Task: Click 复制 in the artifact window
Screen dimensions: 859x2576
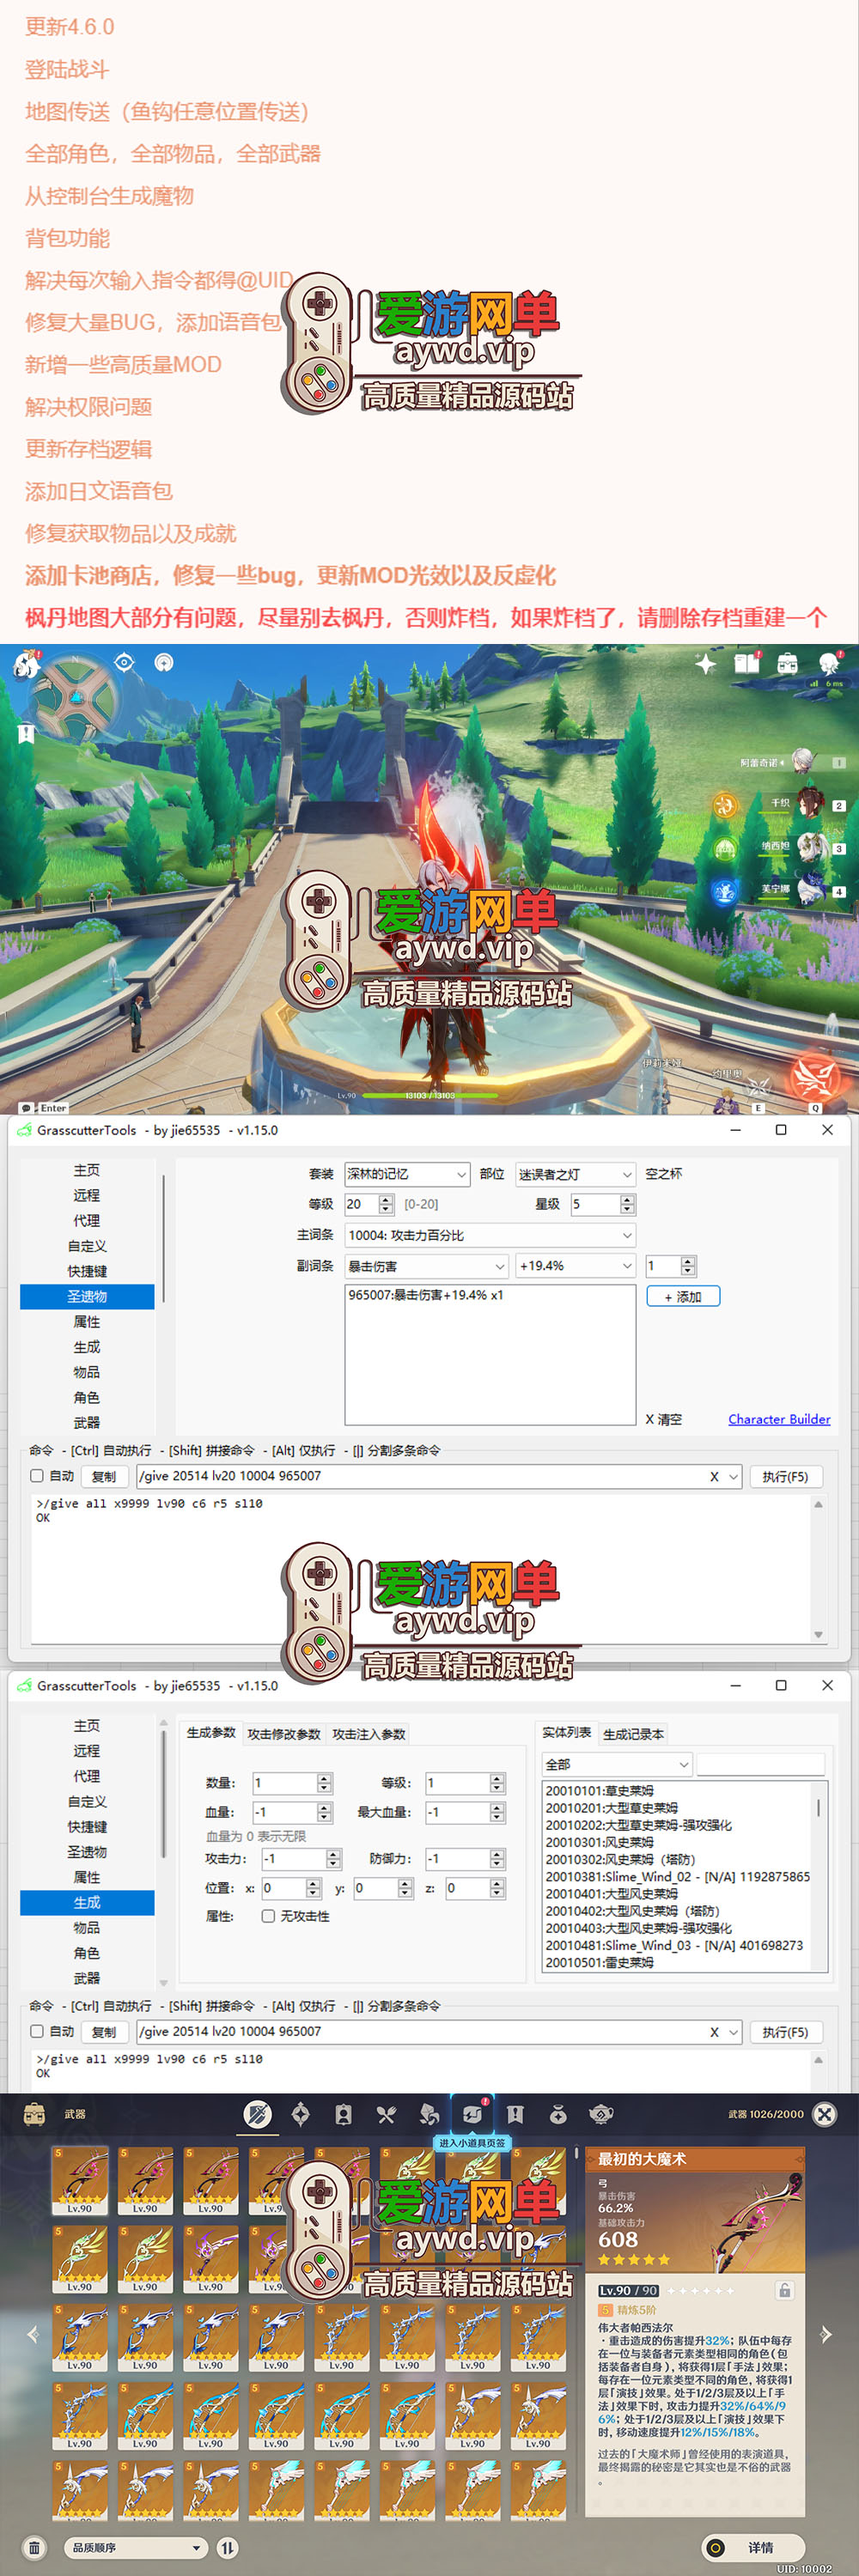Action: [103, 1476]
